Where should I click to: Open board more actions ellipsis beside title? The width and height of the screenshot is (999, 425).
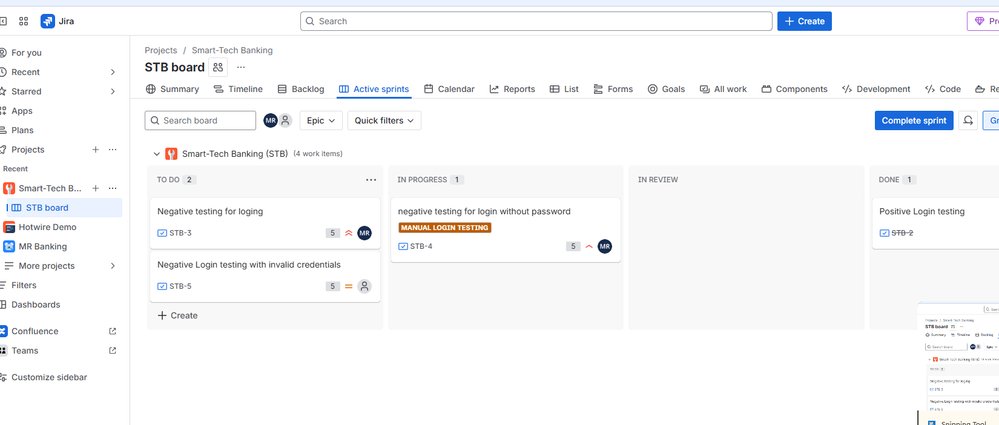241,68
